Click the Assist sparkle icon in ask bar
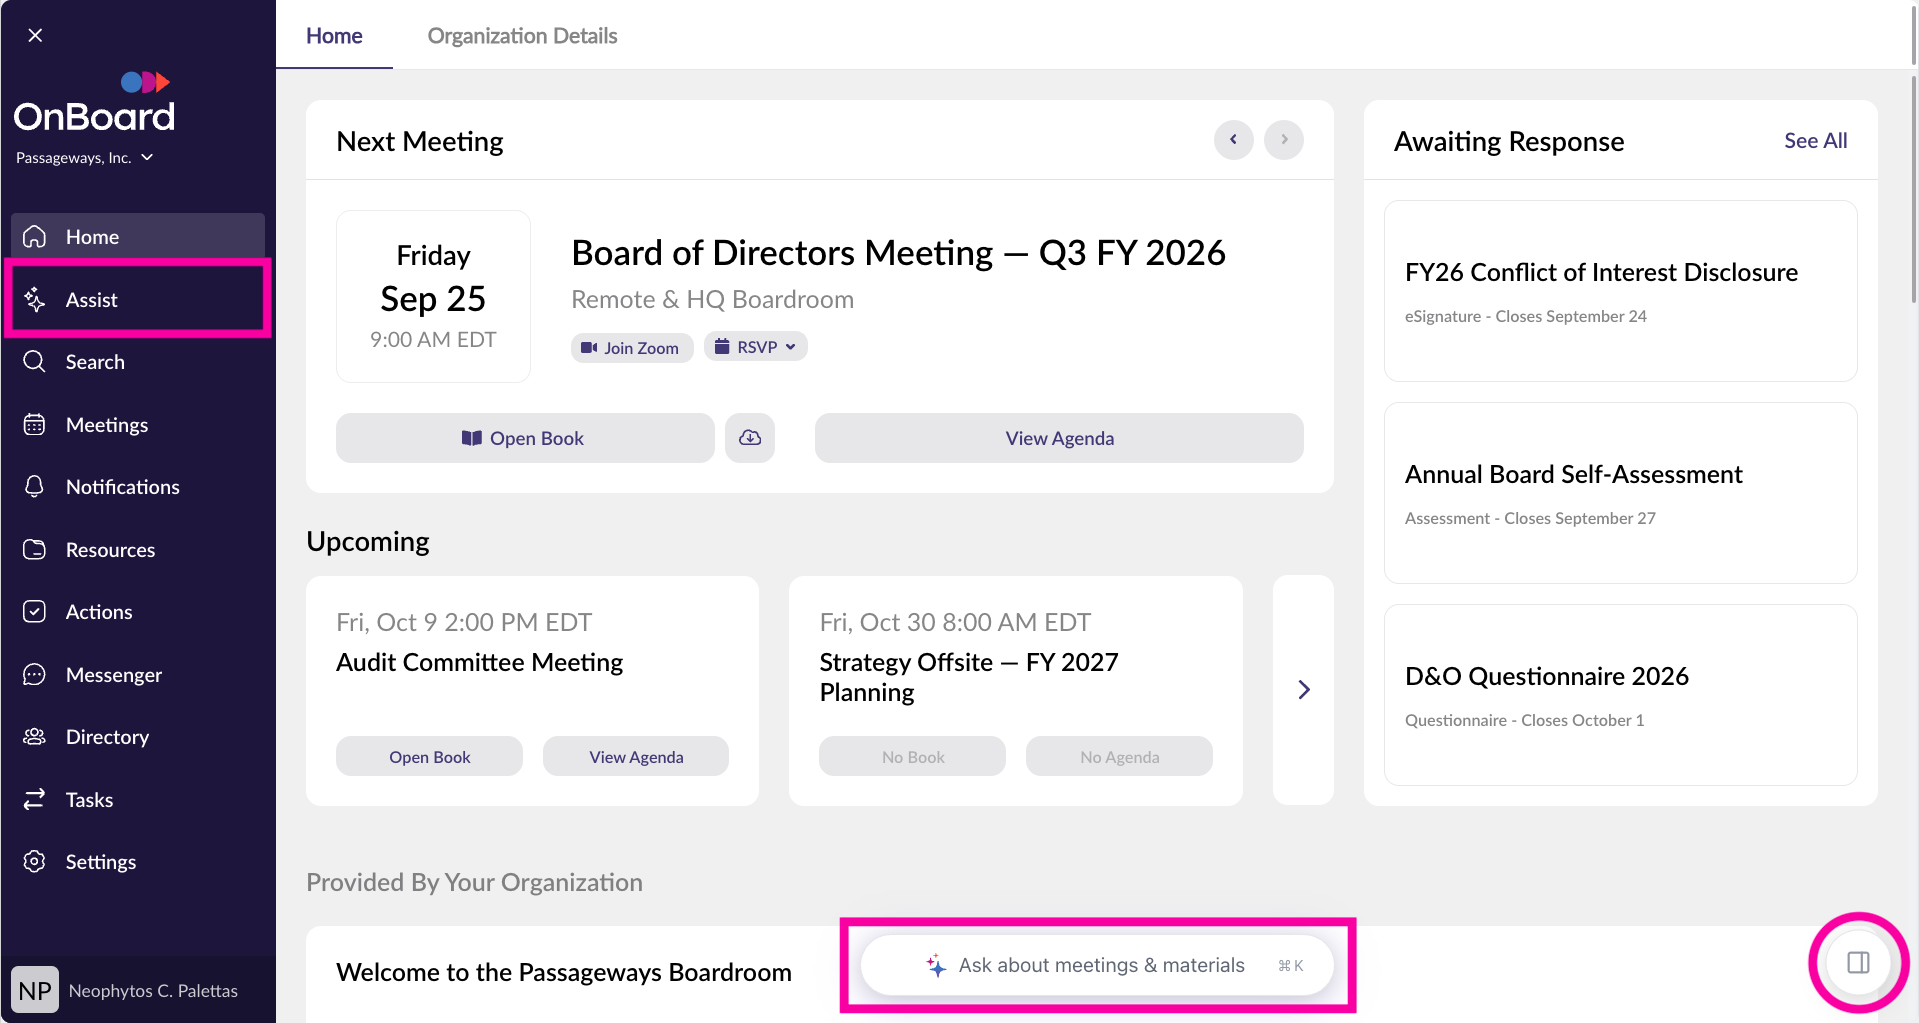The width and height of the screenshot is (1920, 1024). [936, 965]
